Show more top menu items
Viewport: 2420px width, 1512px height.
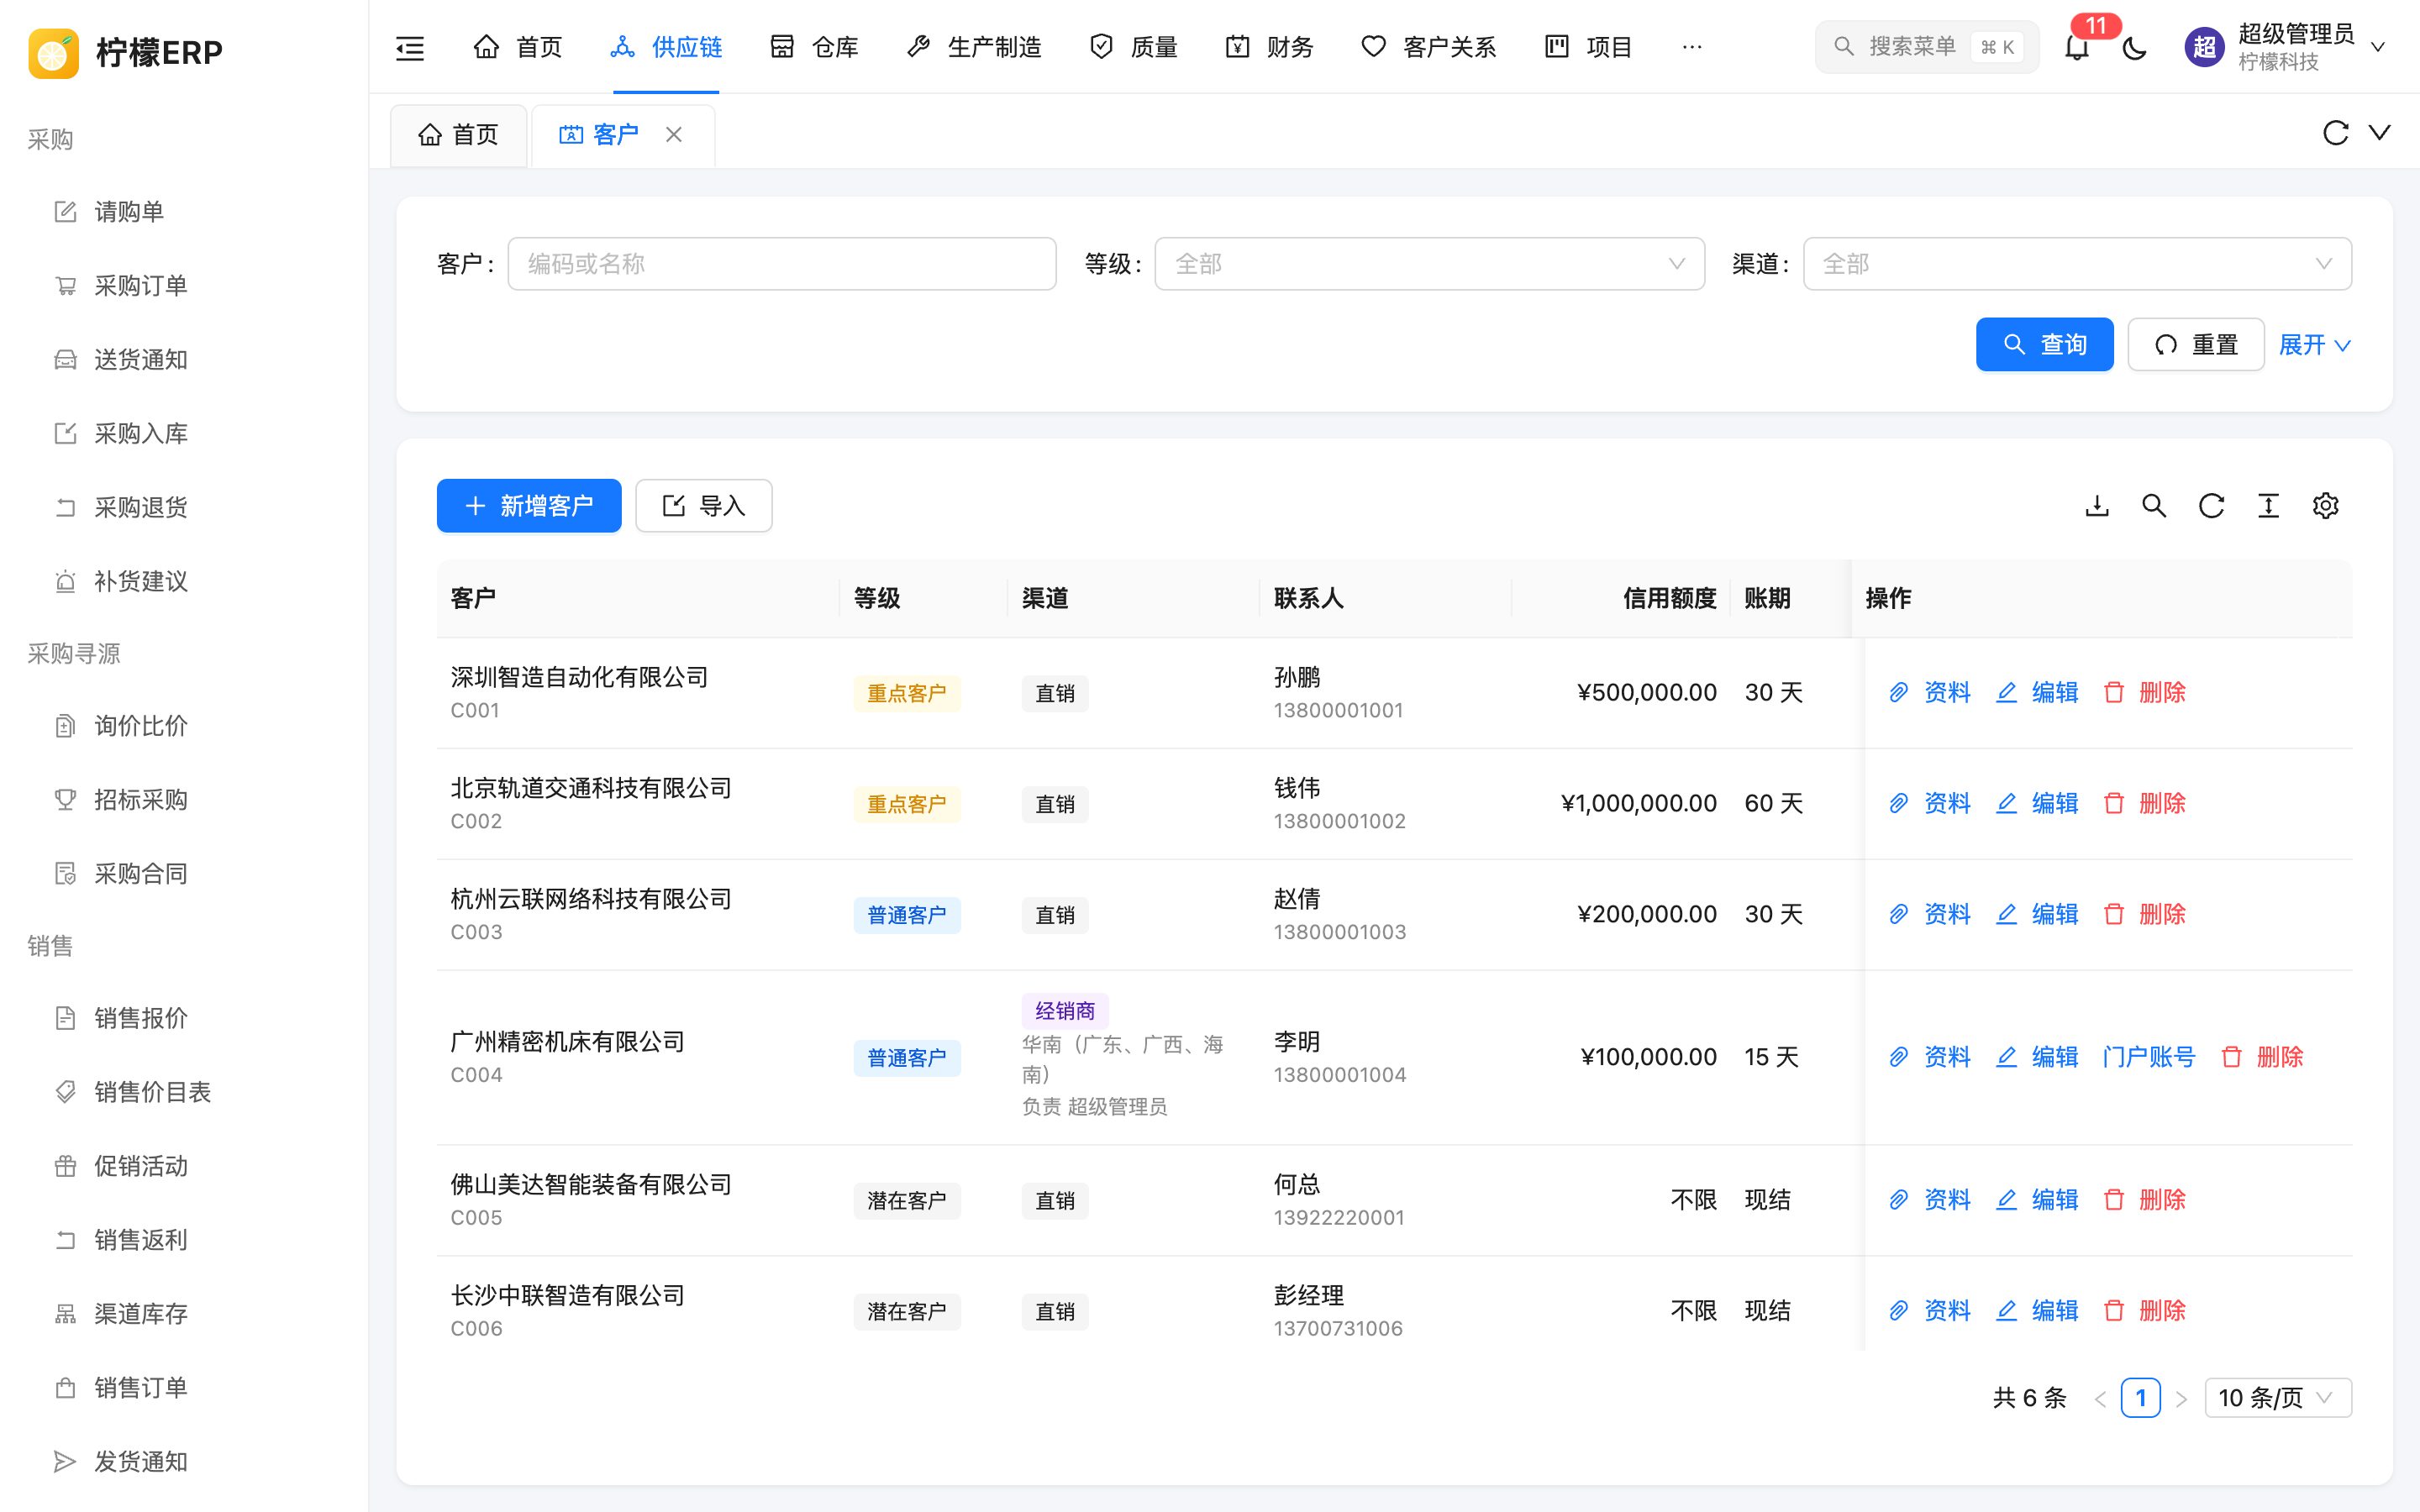1692,47
